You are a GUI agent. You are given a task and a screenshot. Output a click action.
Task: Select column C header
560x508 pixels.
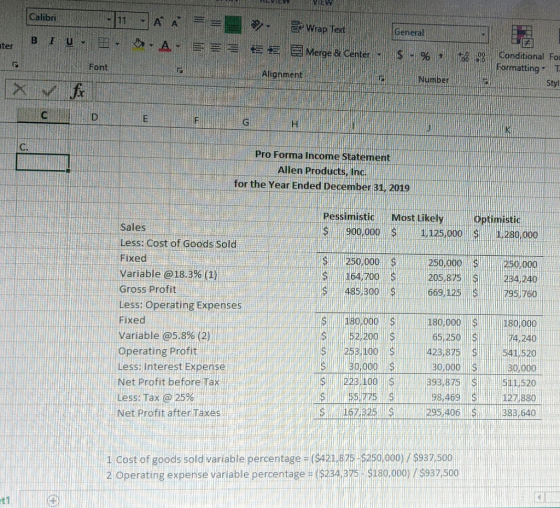44,115
